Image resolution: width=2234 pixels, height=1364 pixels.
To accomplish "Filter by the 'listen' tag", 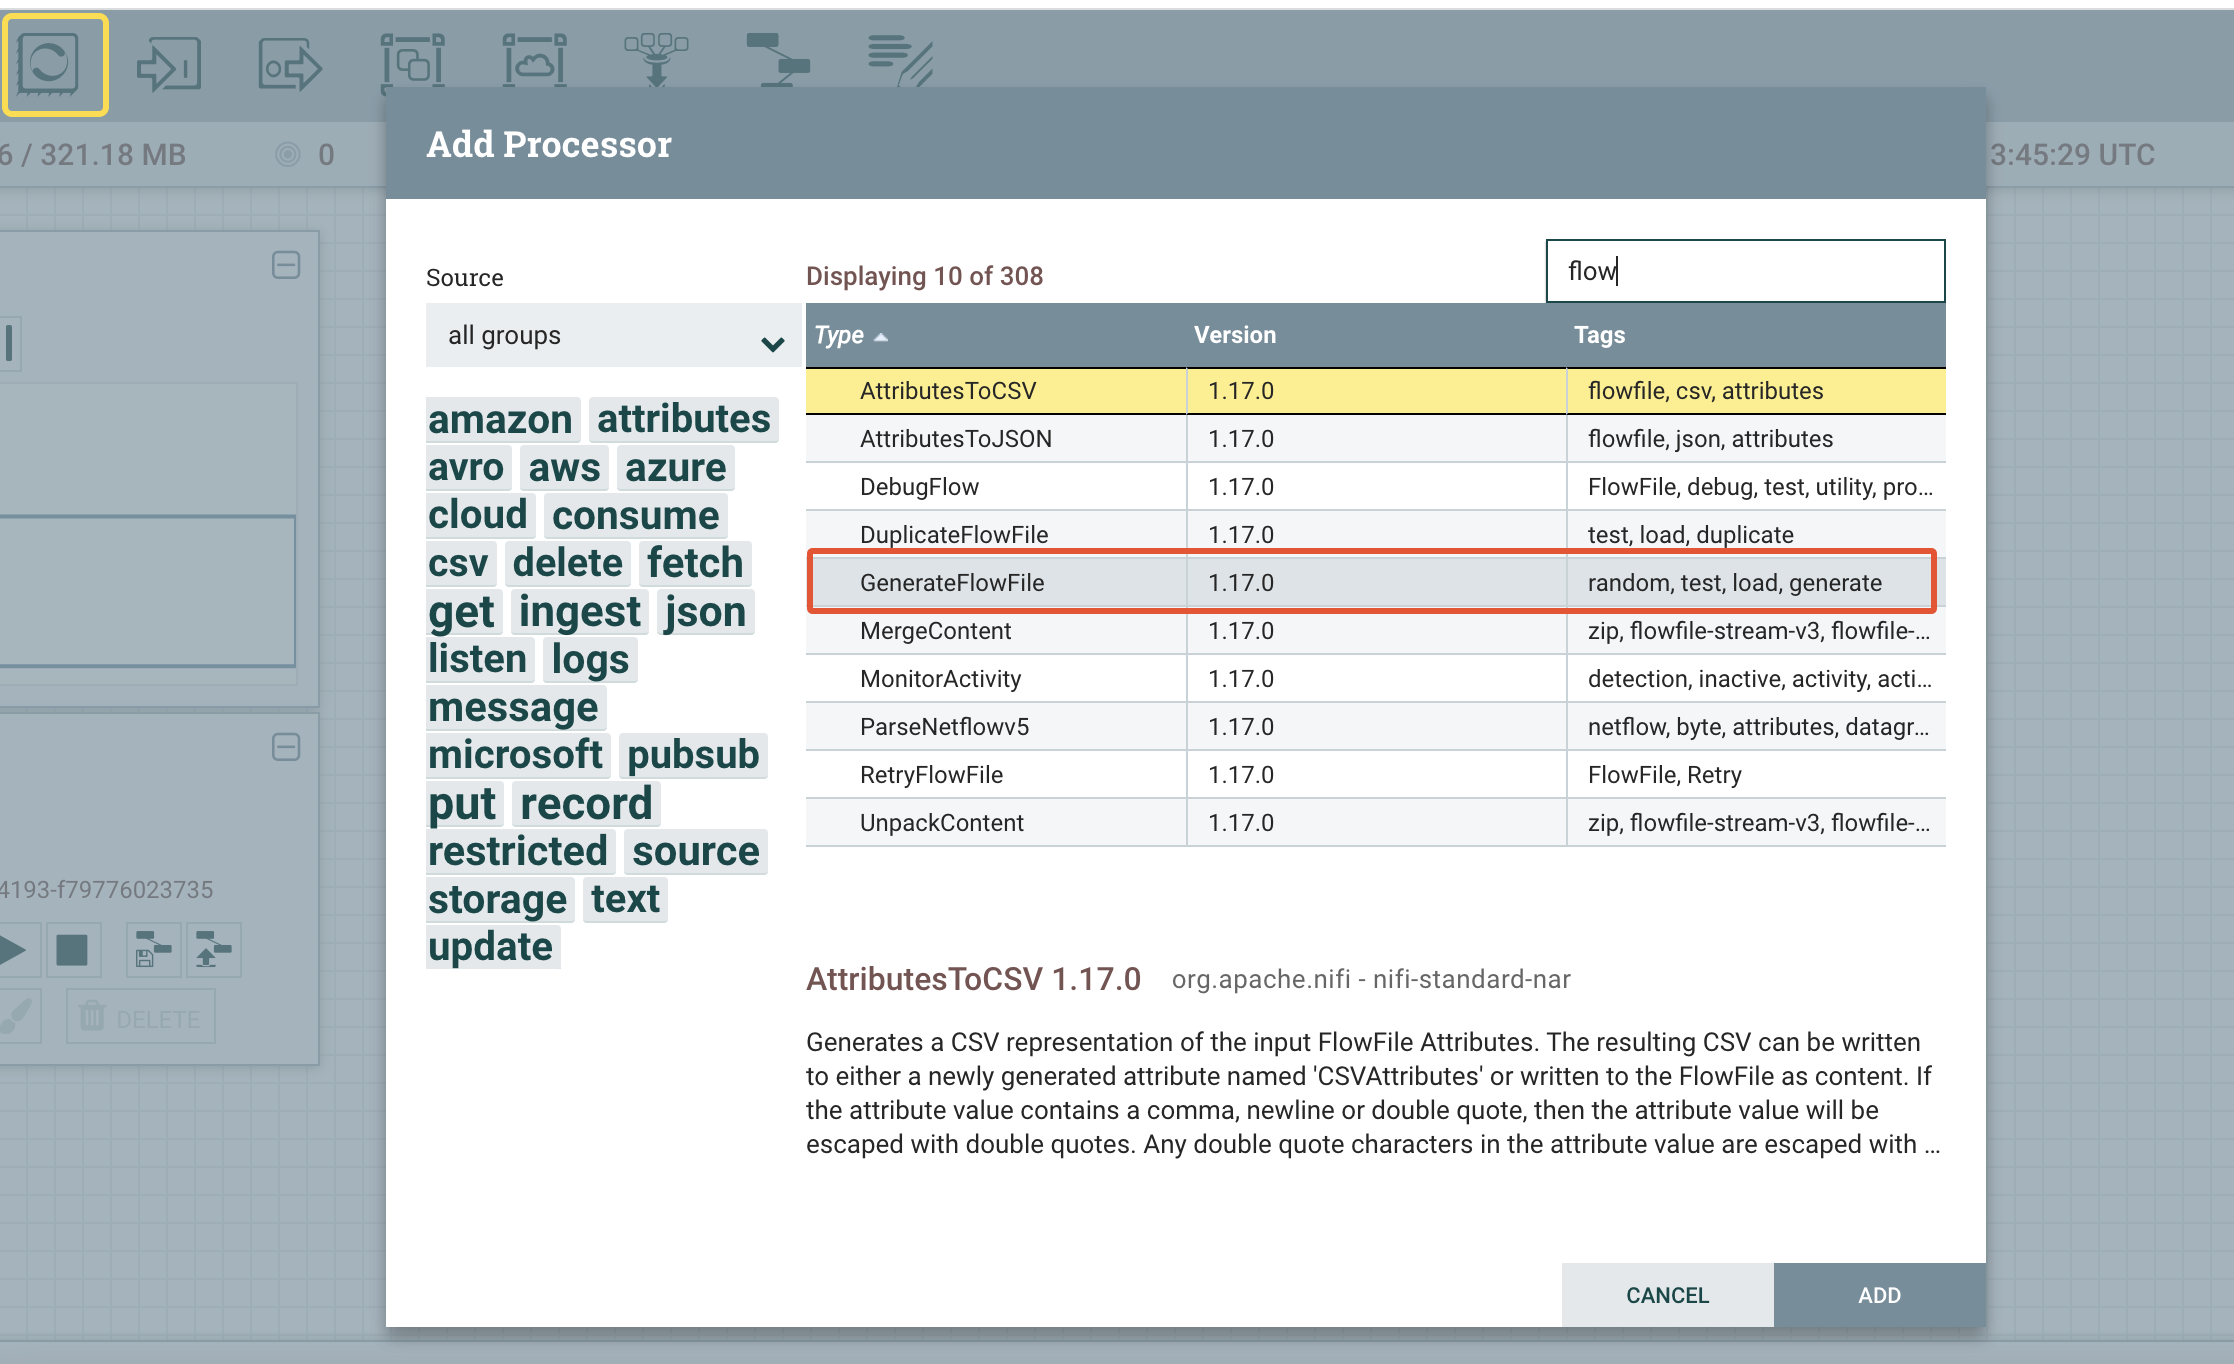I will pos(478,659).
